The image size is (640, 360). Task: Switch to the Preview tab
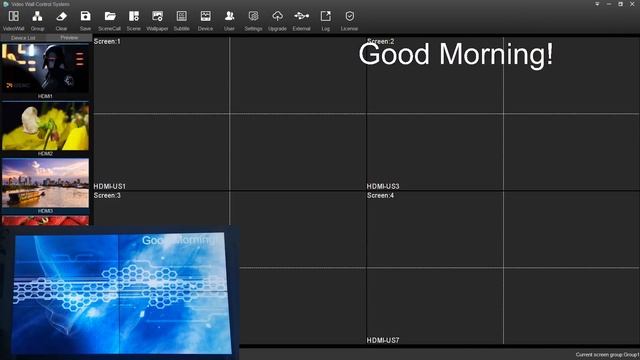point(69,38)
